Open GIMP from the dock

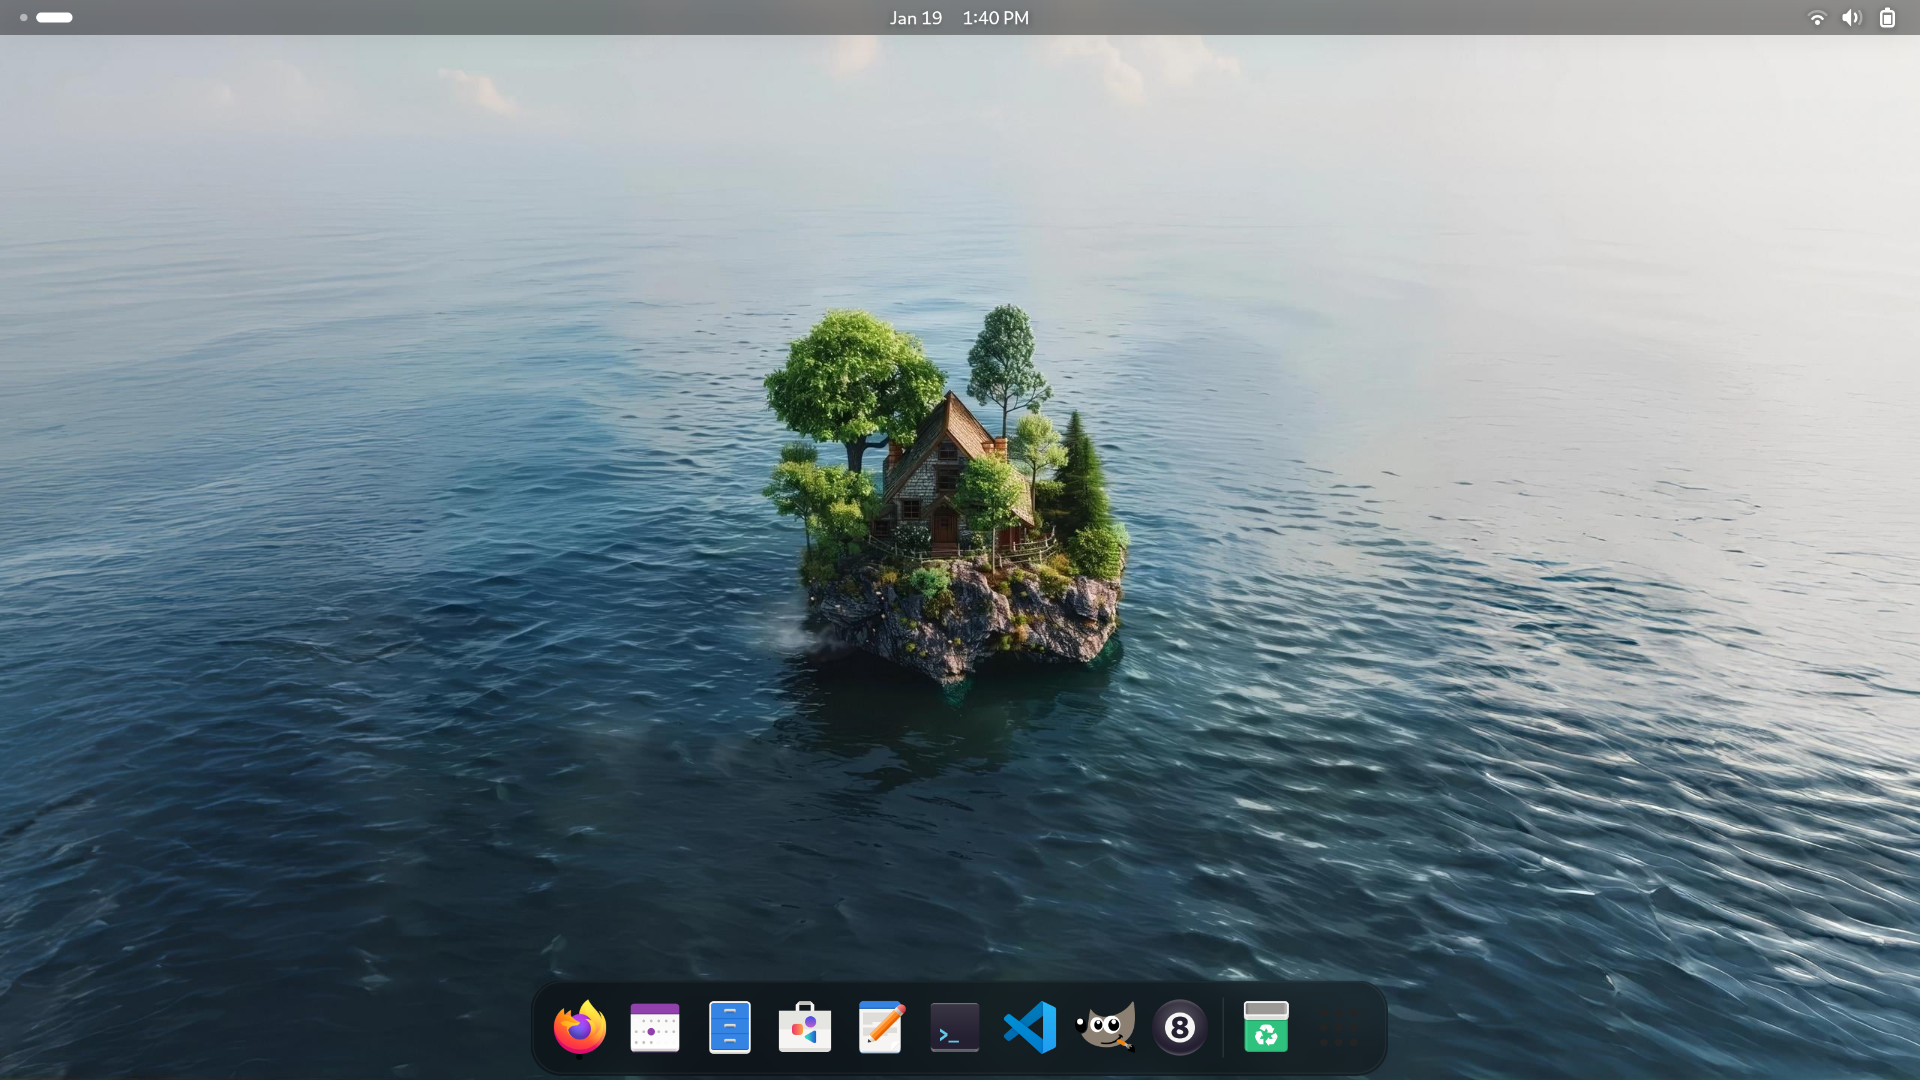tap(1105, 1027)
